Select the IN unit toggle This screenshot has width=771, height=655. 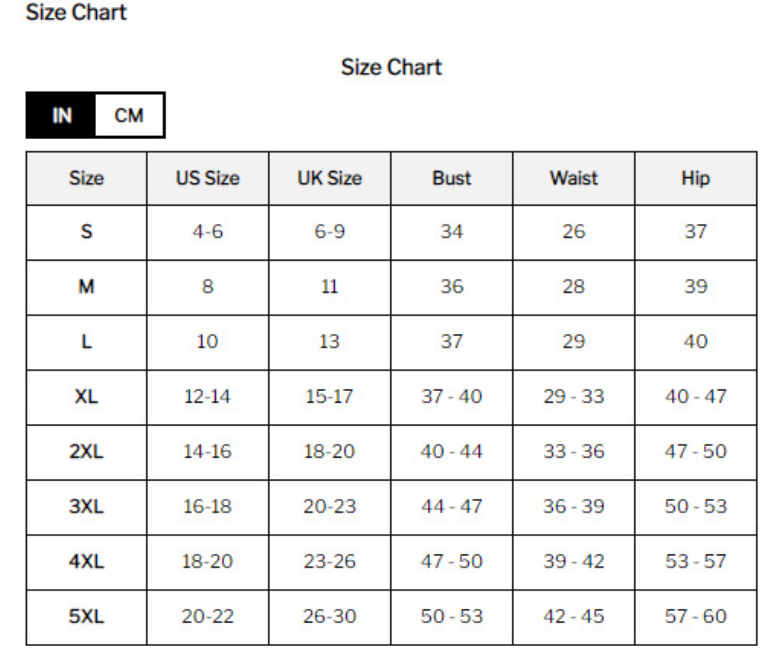click(62, 115)
